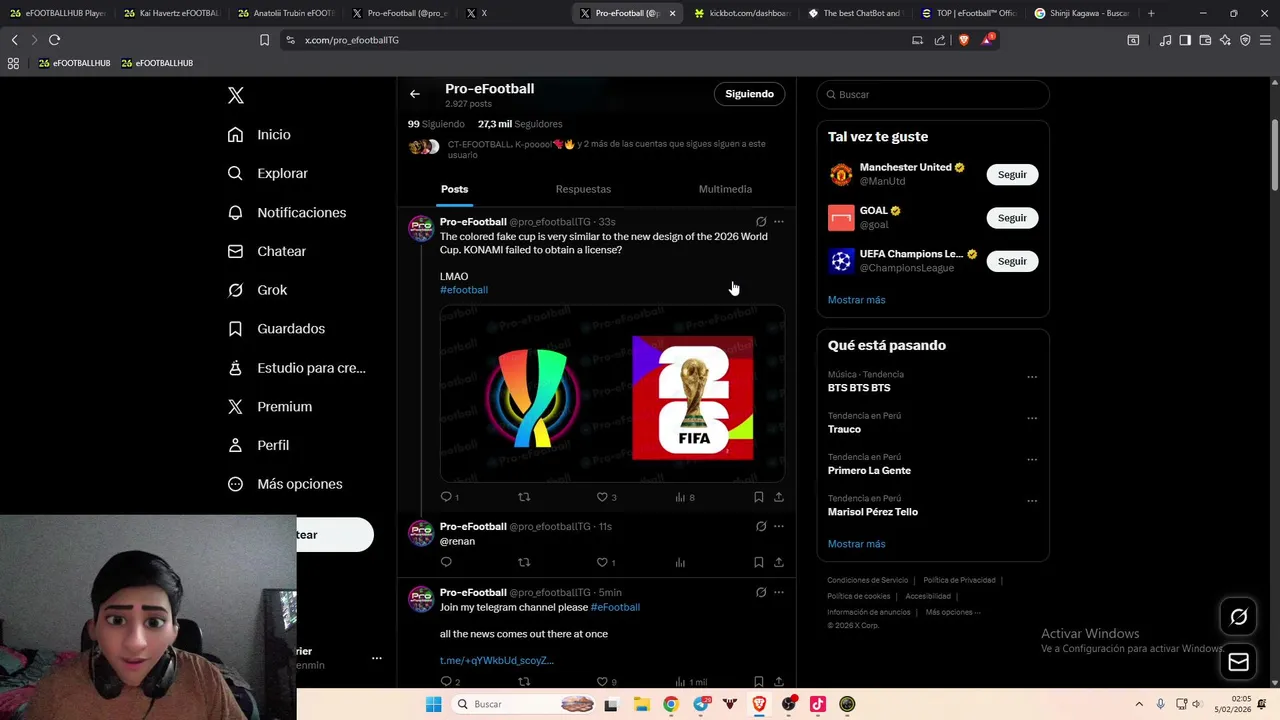Screen dimensions: 1280x720
Task: Click Mostrar más under suggestions
Action: [x=856, y=300]
